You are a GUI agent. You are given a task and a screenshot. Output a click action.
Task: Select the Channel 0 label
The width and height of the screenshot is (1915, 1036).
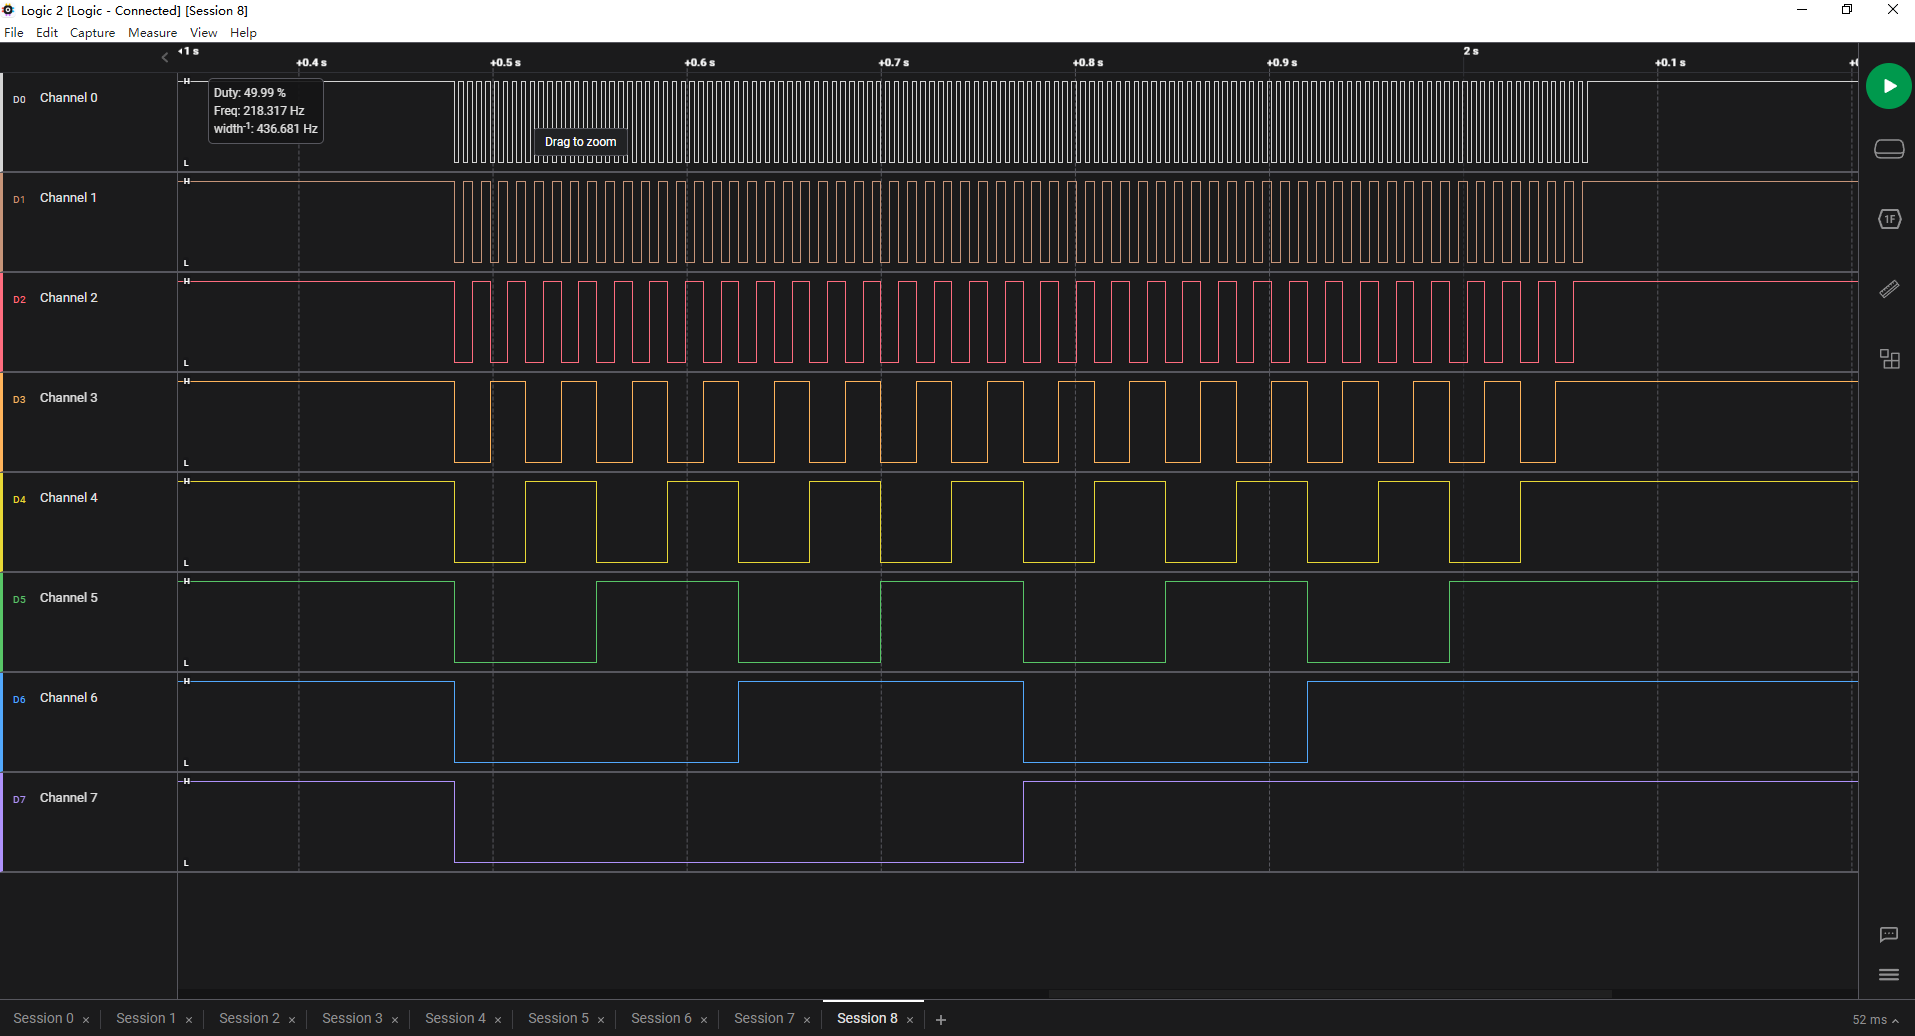(x=69, y=98)
